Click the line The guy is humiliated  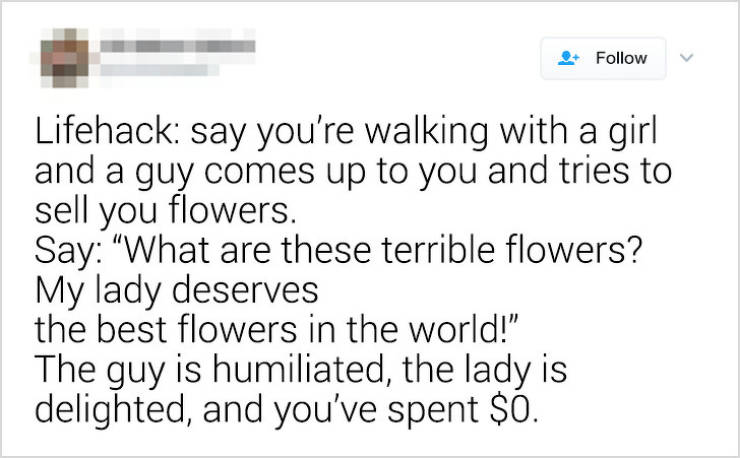tap(301, 370)
